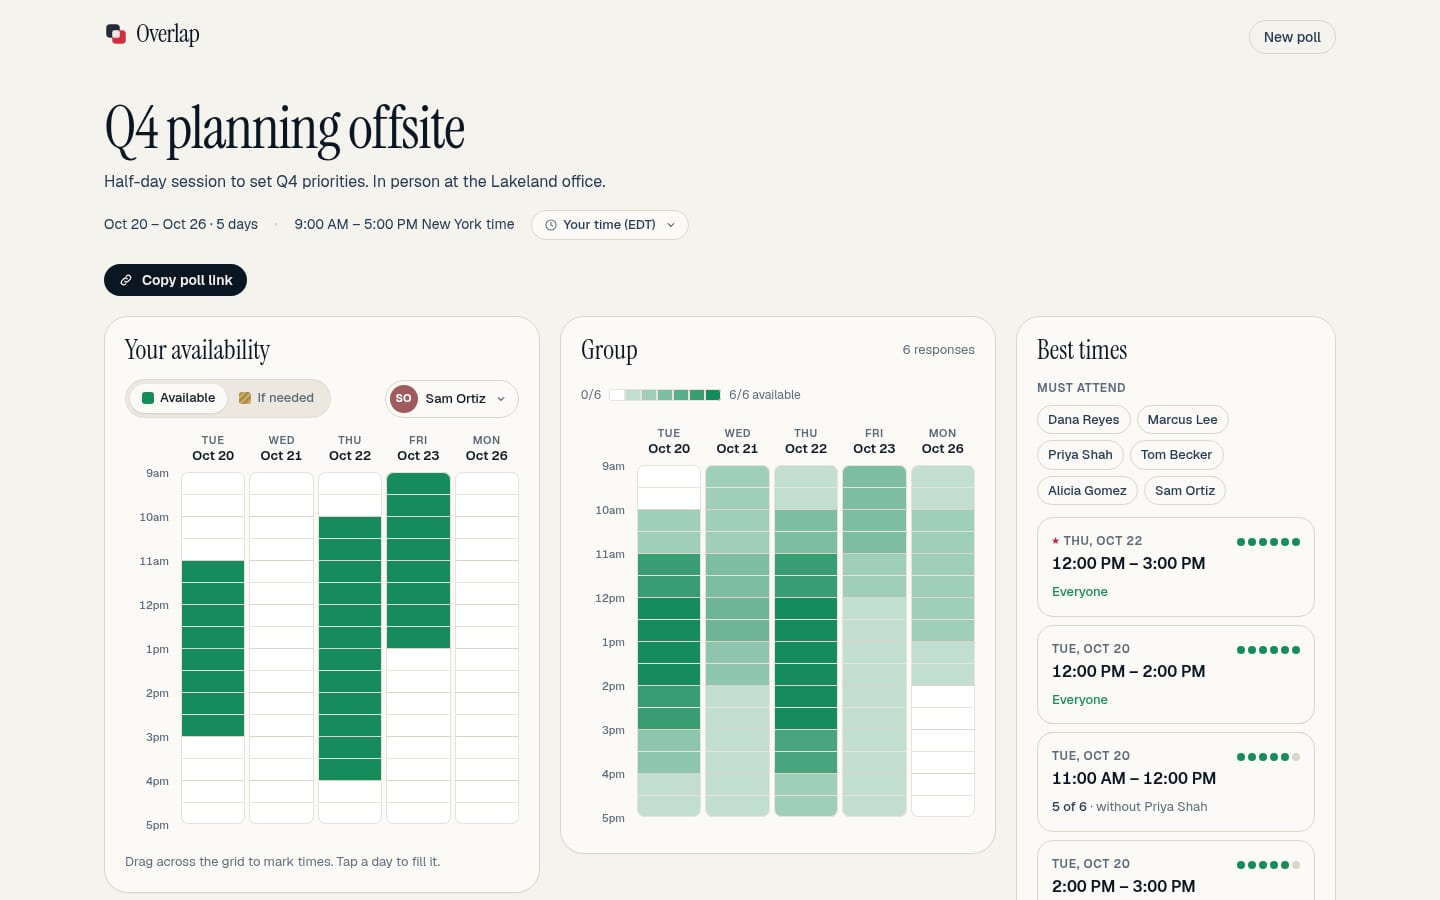
Task: Click the New poll button
Action: point(1292,37)
